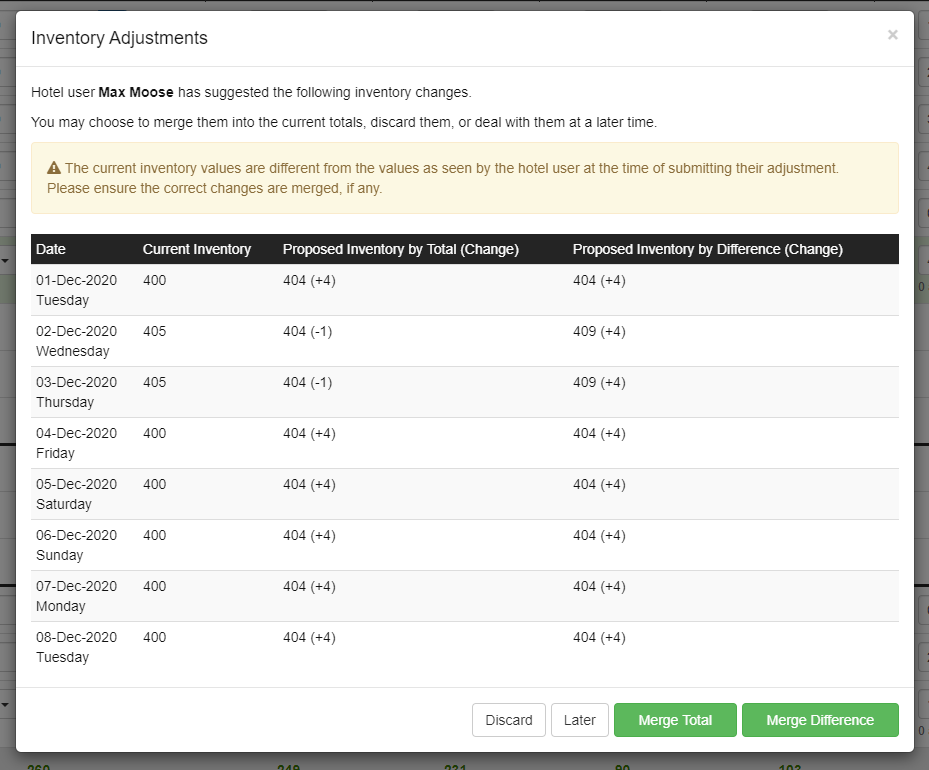Select the 06-Dec-2020 Sunday date cell

(76, 545)
